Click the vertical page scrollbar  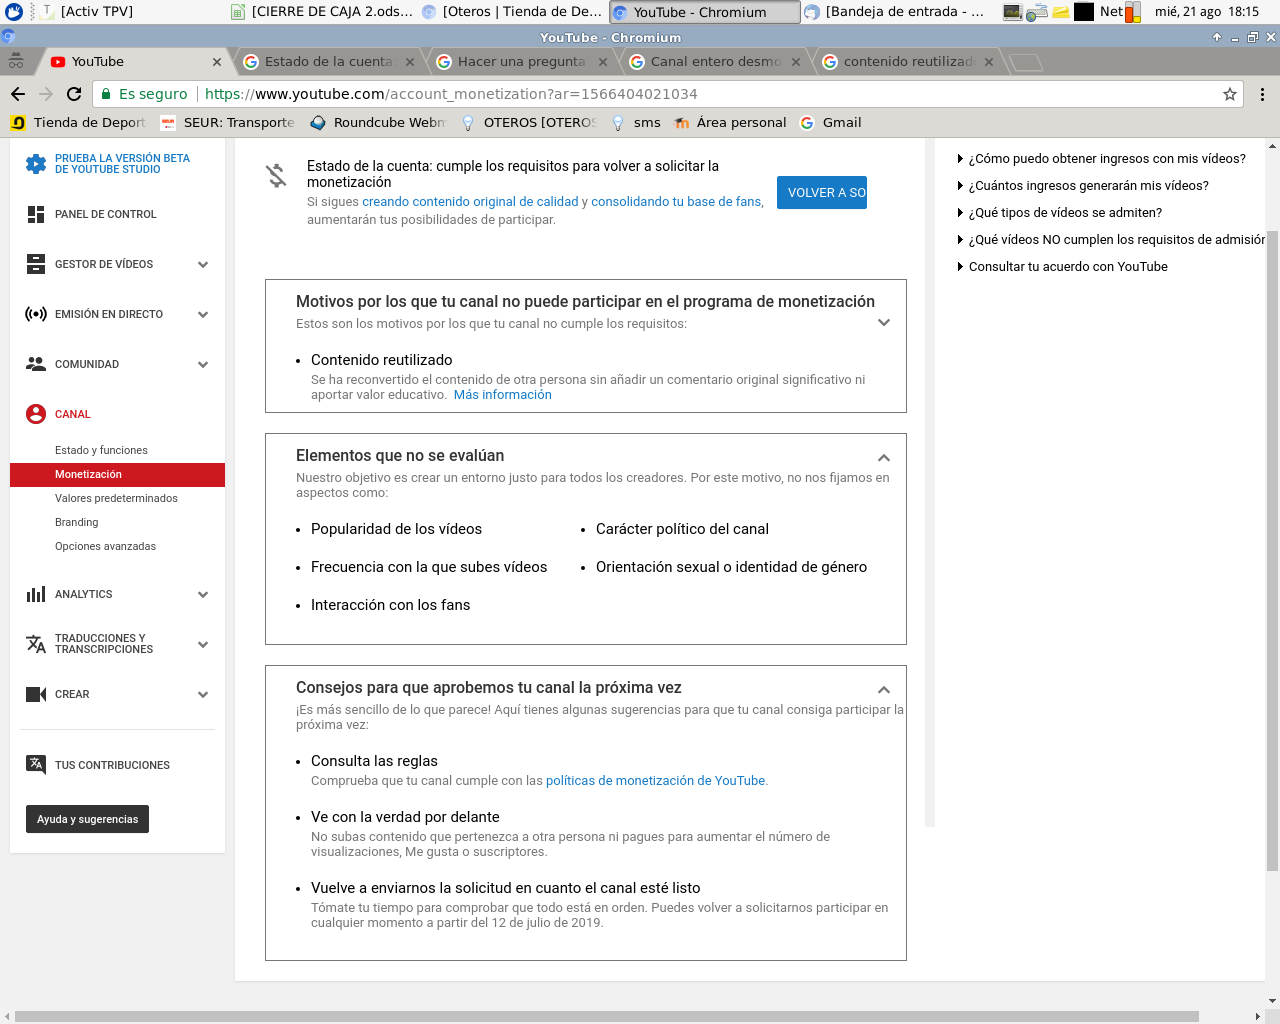(1272, 552)
